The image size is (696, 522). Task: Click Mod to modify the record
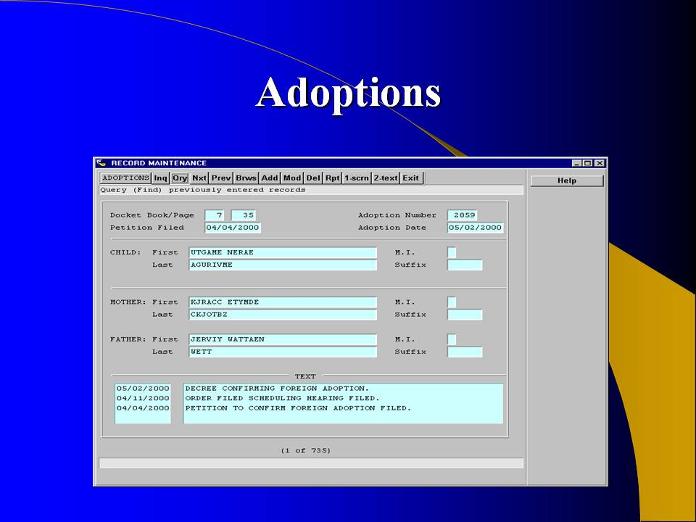[x=292, y=178]
